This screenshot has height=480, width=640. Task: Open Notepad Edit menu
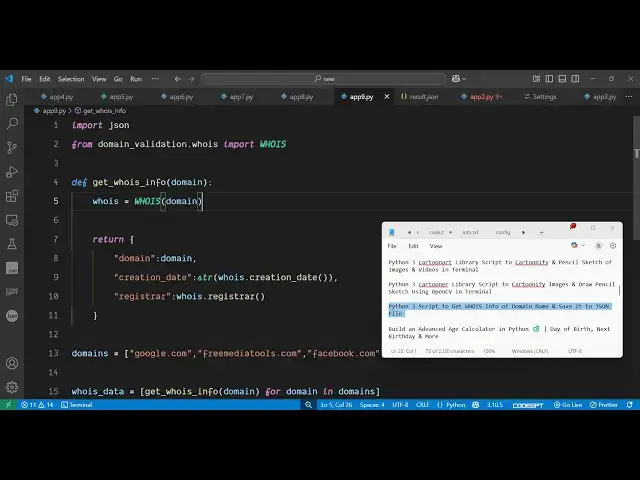[413, 246]
